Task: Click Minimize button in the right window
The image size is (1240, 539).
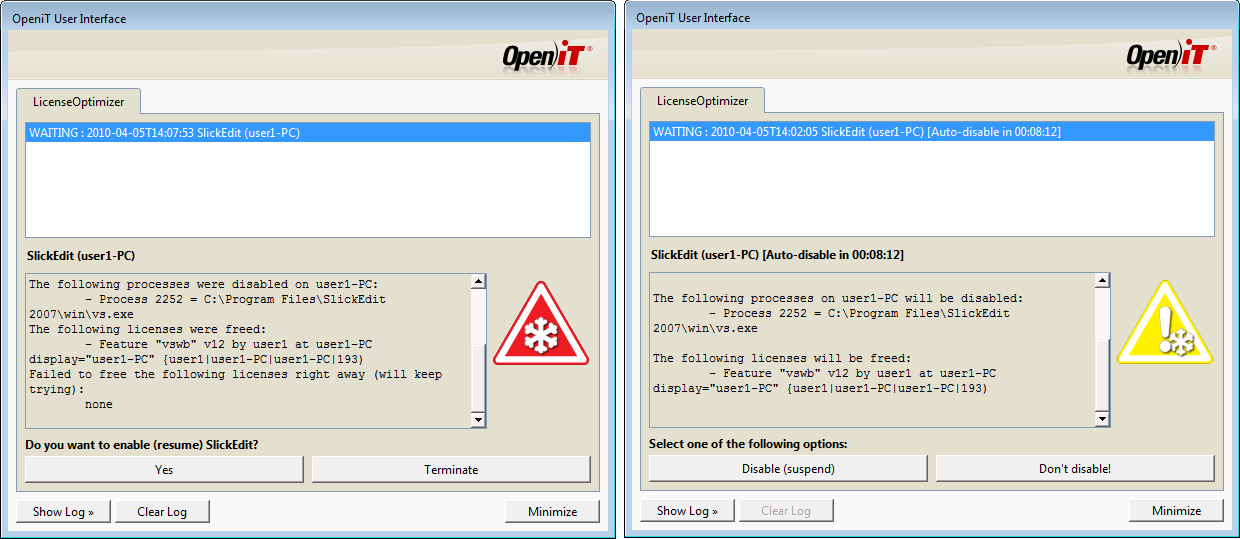Action: [1177, 511]
